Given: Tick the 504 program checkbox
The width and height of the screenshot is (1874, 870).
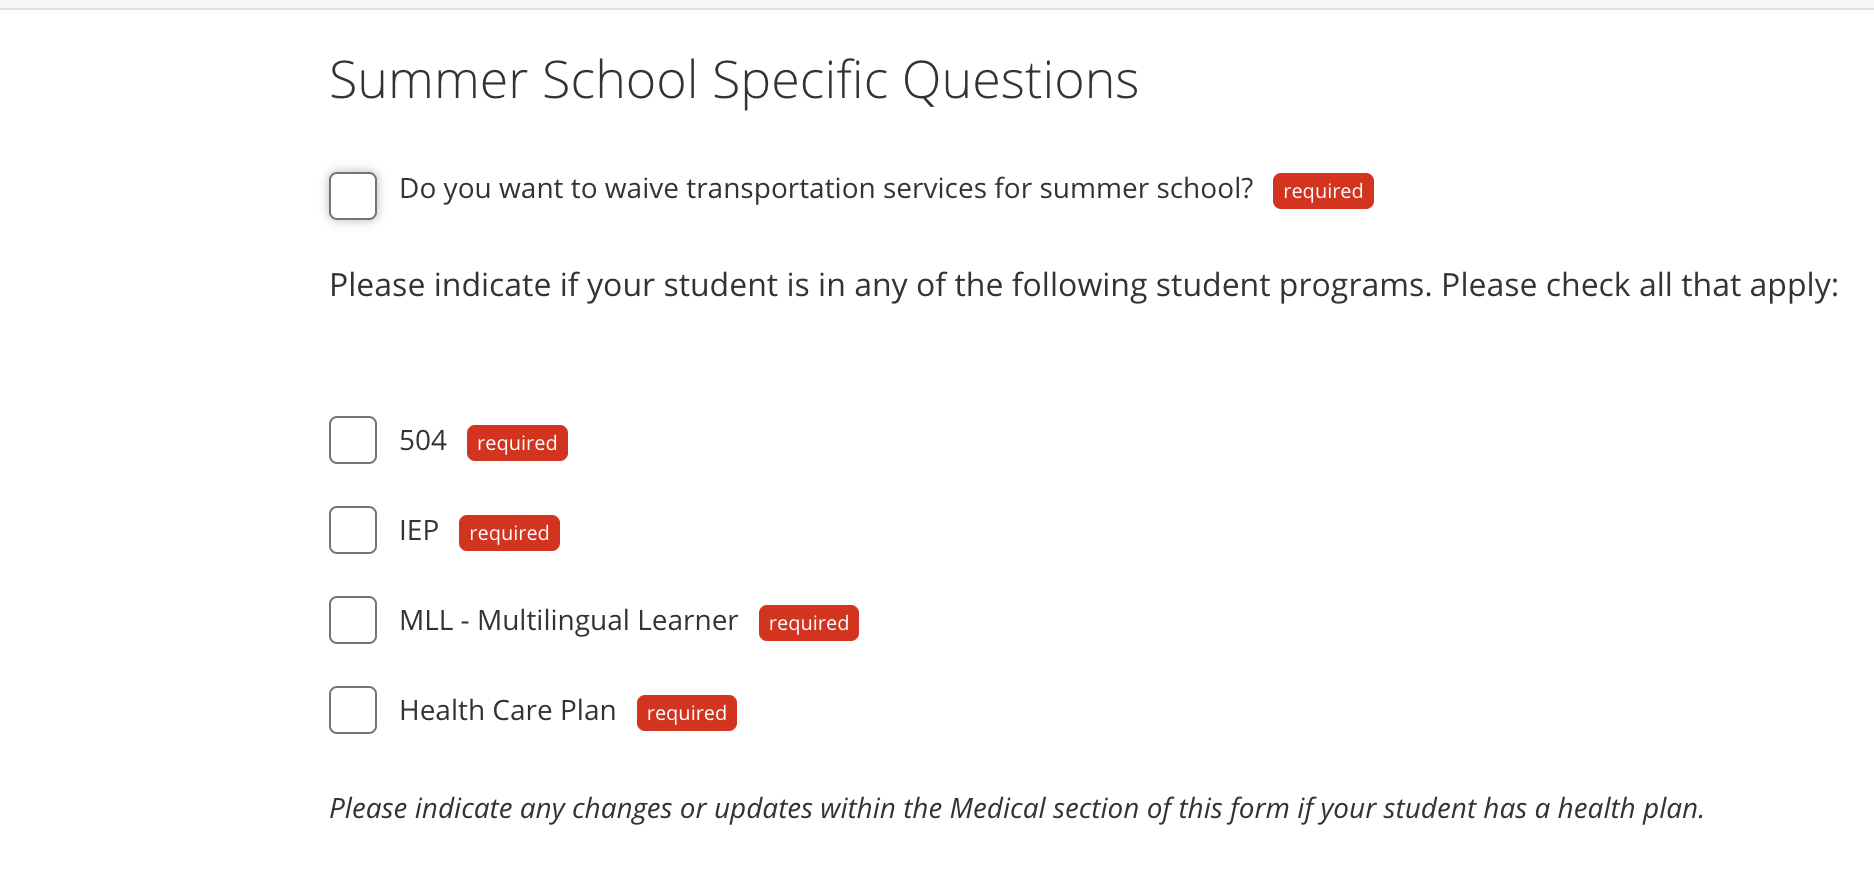Looking at the screenshot, I should pos(353,440).
